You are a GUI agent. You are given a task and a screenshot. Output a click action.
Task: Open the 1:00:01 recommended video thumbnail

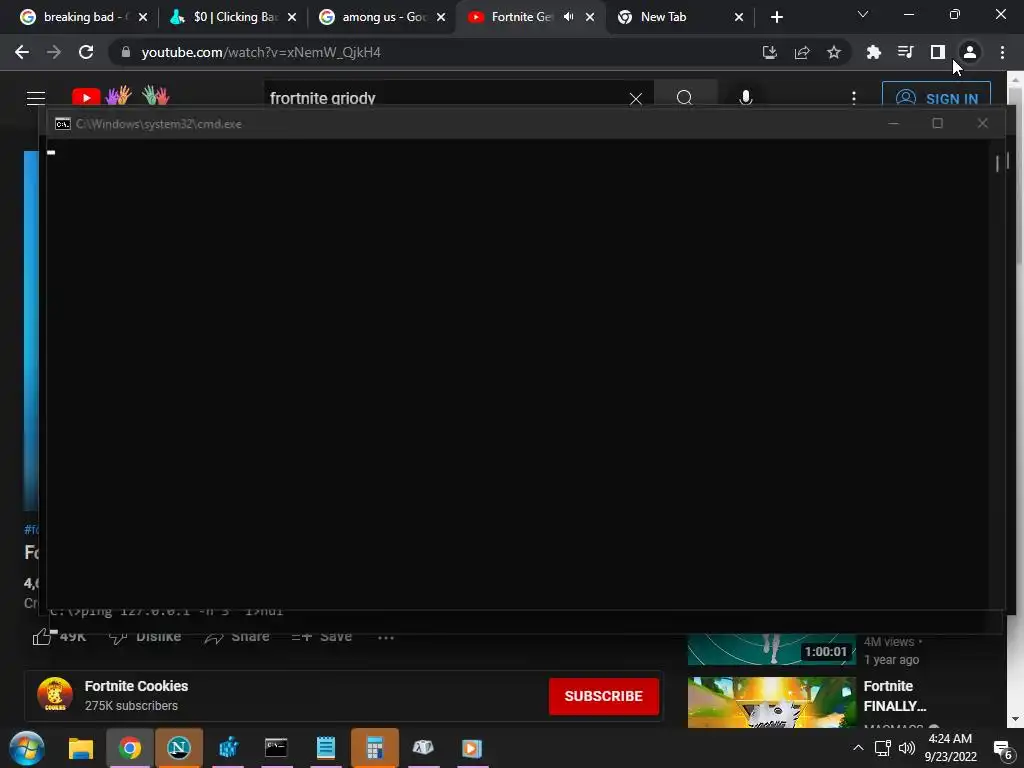[x=771, y=649]
